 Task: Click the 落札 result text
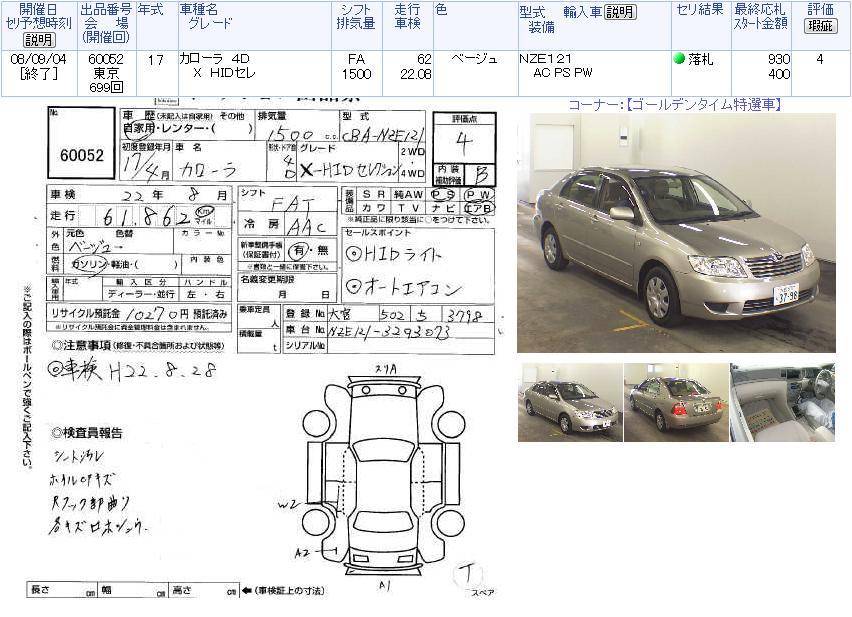[701, 59]
